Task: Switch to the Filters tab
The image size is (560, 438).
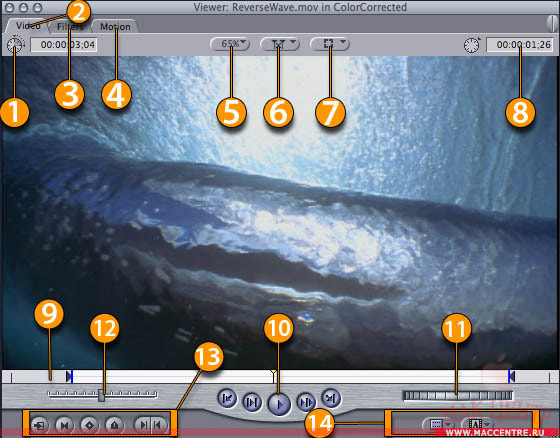Action: 70,26
